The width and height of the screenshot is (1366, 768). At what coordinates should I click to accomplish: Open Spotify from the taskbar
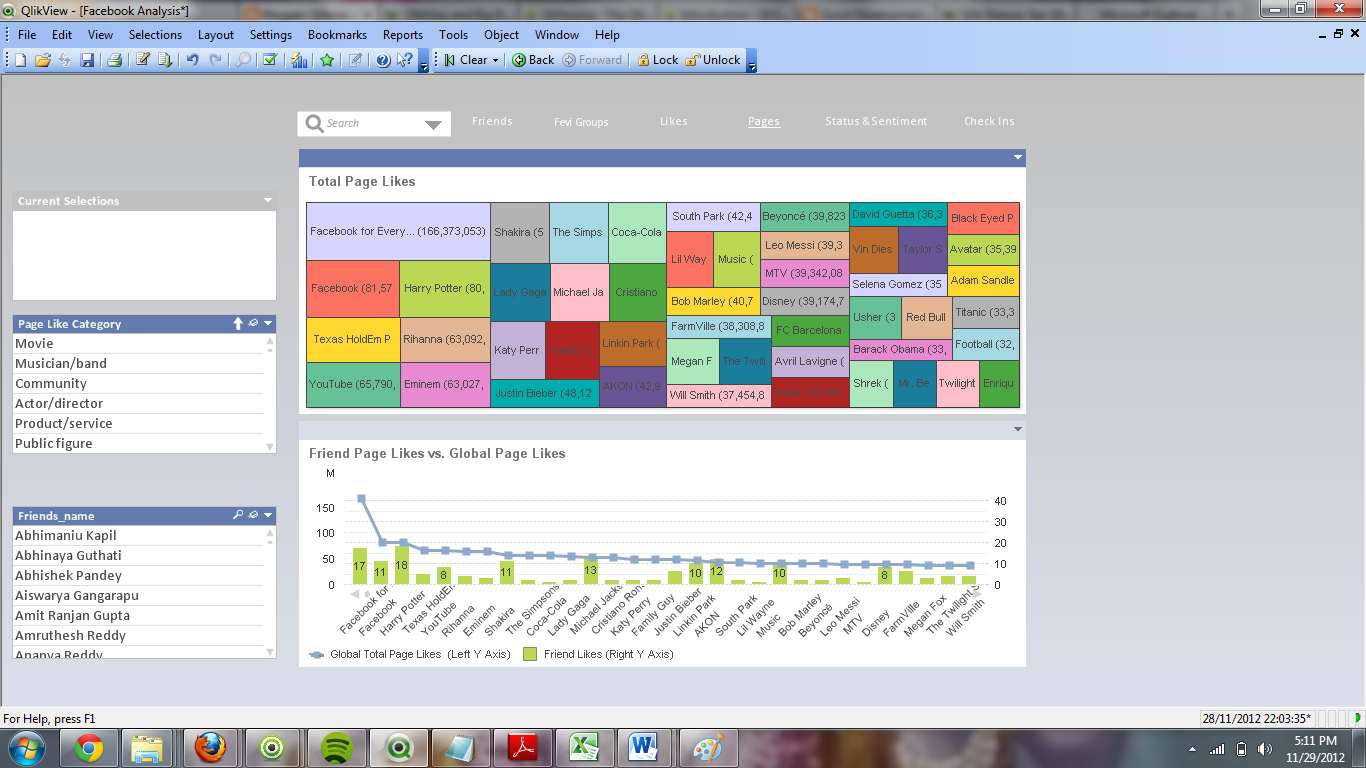[336, 748]
